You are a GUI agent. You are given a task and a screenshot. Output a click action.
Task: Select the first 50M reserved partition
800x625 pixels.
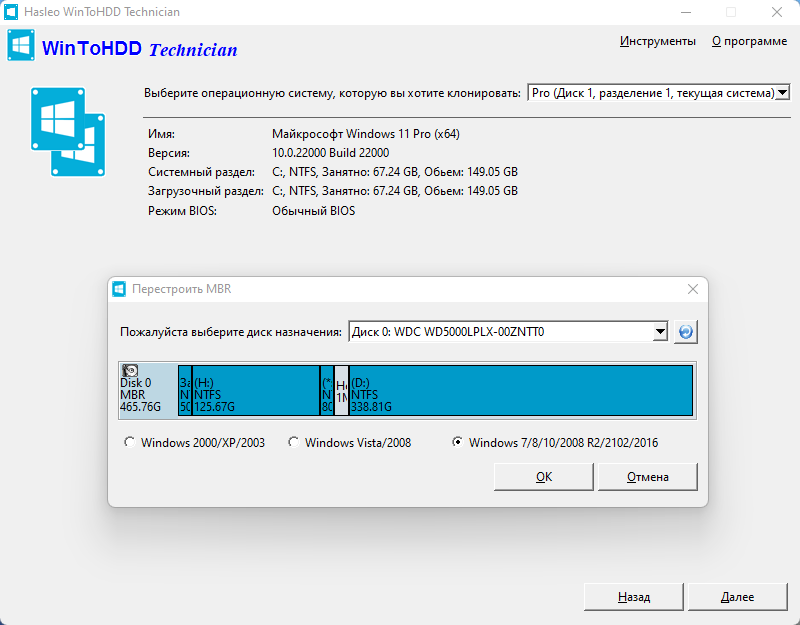point(185,390)
